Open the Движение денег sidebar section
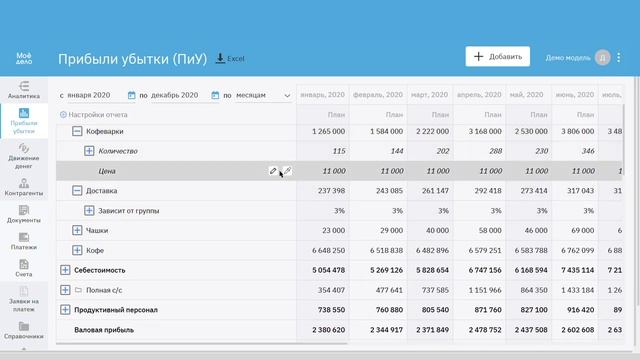This screenshot has width=640, height=360. (24, 156)
